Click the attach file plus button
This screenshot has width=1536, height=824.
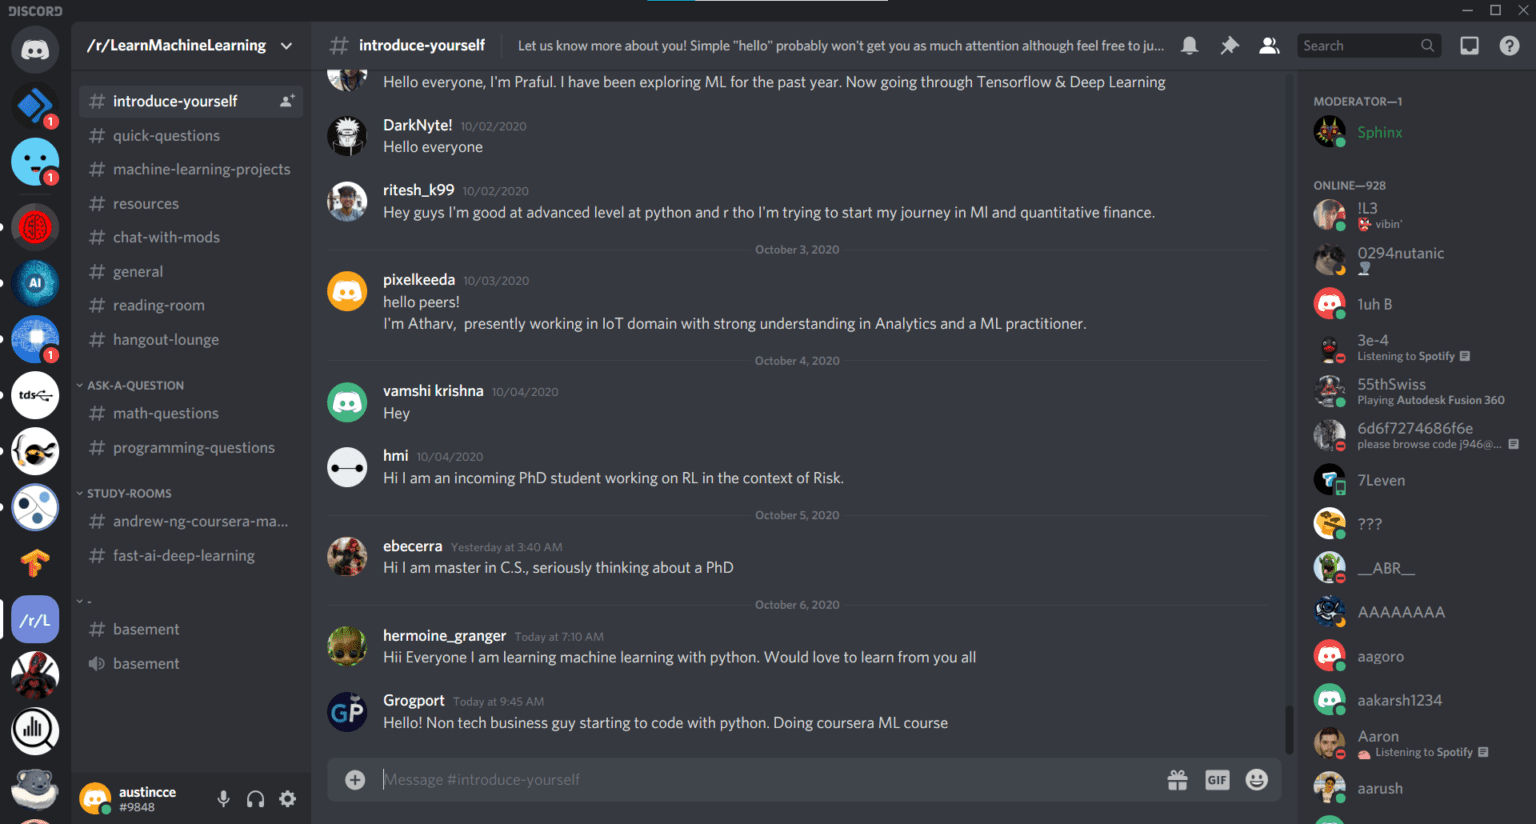(355, 779)
